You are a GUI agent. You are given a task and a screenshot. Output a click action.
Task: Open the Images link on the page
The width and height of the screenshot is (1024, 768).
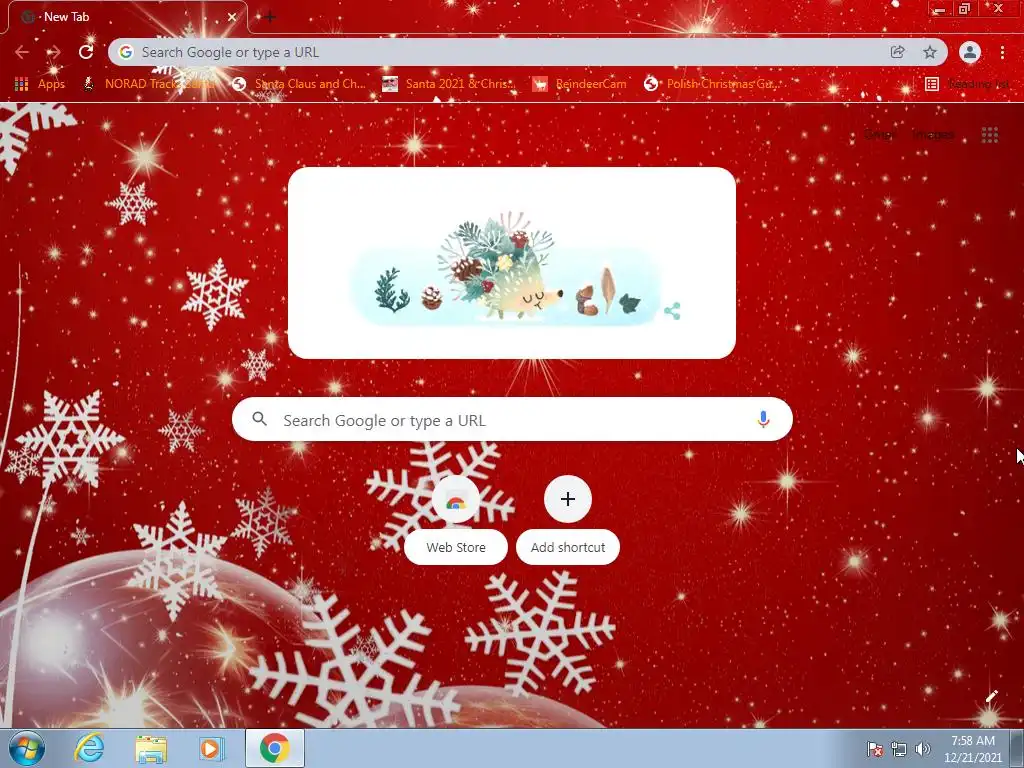tap(933, 135)
